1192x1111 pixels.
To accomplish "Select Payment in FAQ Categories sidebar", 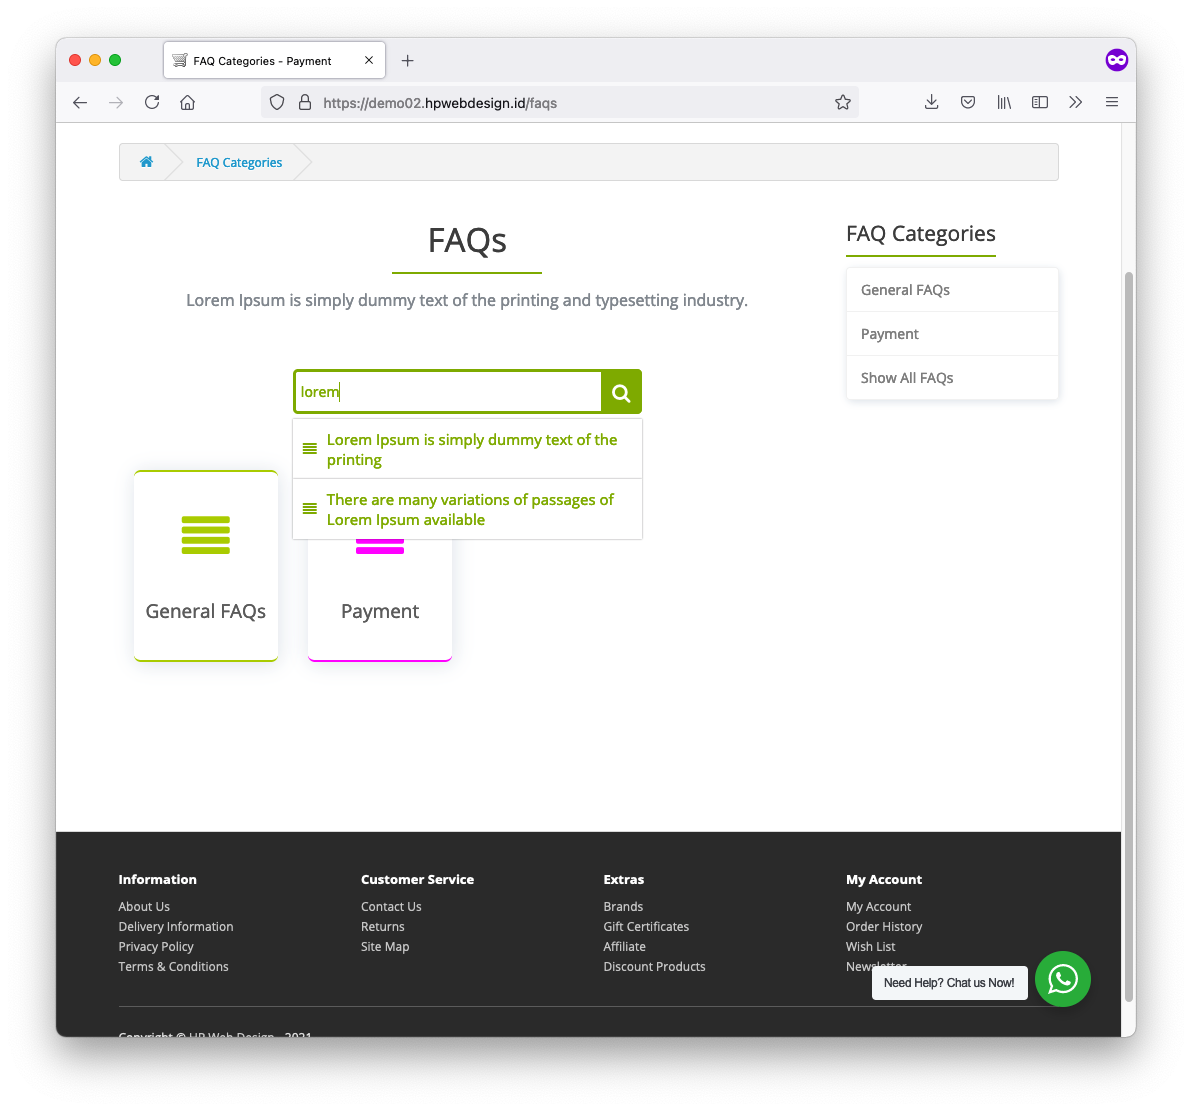I will pyautogui.click(x=890, y=334).
